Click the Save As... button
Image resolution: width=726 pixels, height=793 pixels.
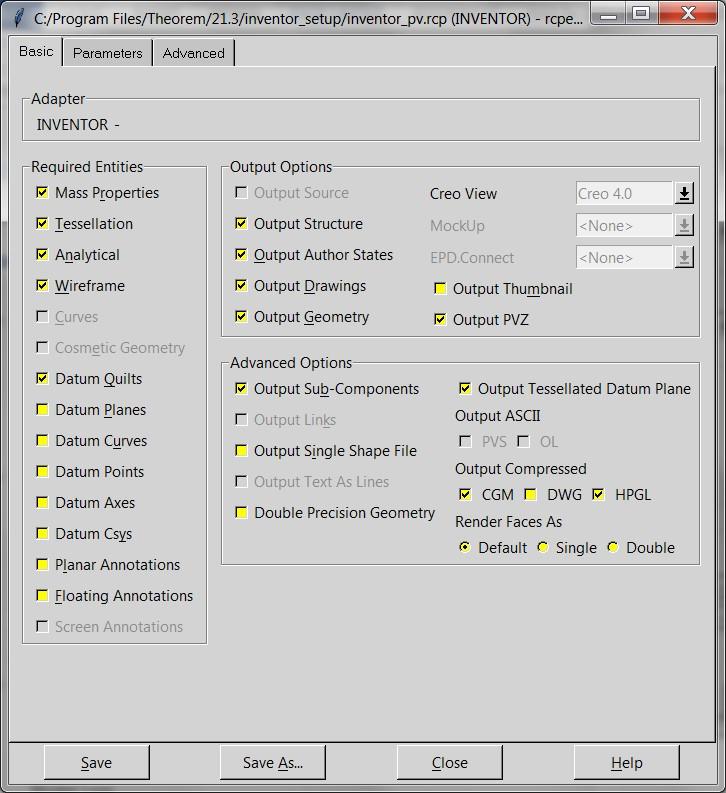tap(273, 762)
